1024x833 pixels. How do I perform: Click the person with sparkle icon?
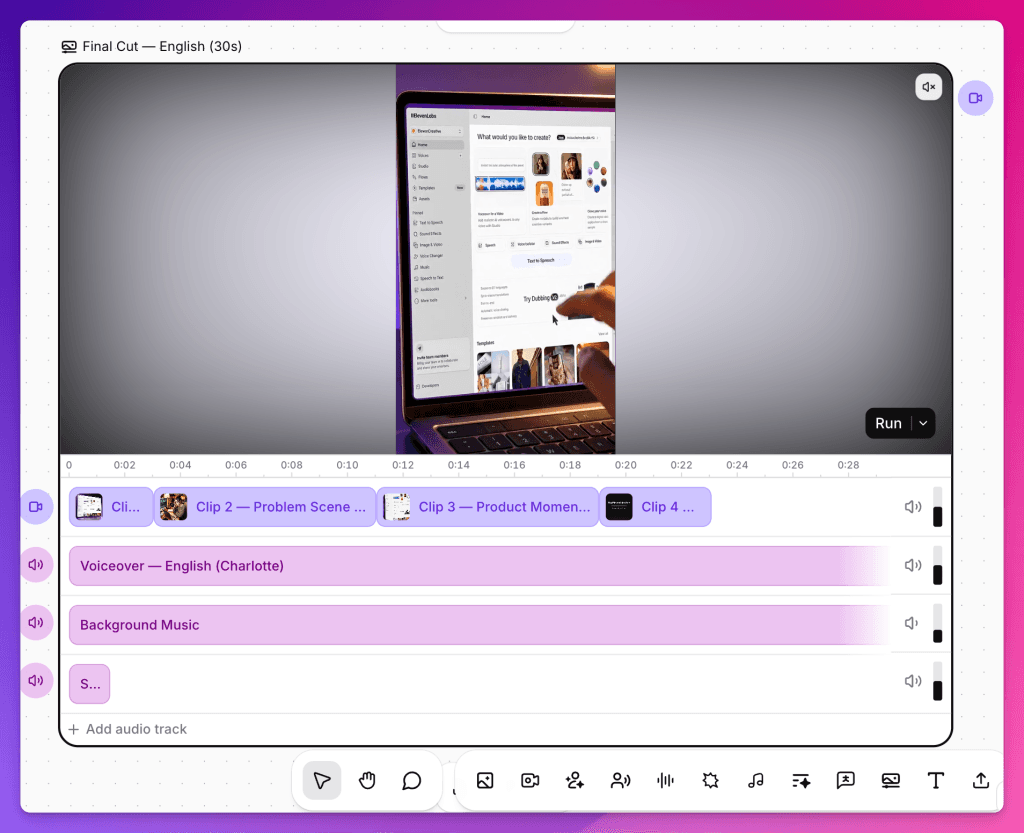pos(575,780)
